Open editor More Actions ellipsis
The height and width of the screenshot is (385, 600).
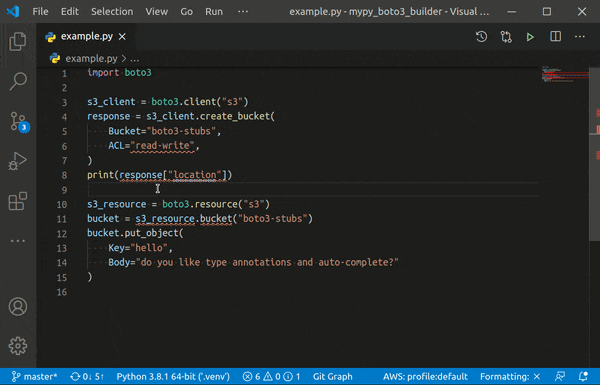click(x=580, y=37)
